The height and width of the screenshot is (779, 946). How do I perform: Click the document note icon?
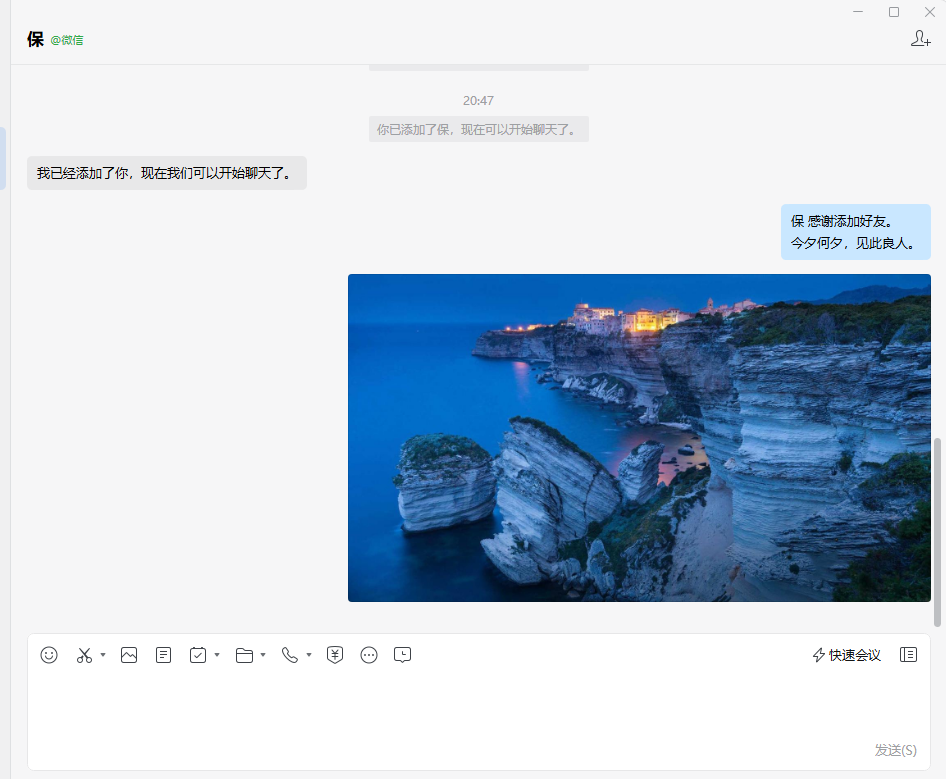point(163,655)
